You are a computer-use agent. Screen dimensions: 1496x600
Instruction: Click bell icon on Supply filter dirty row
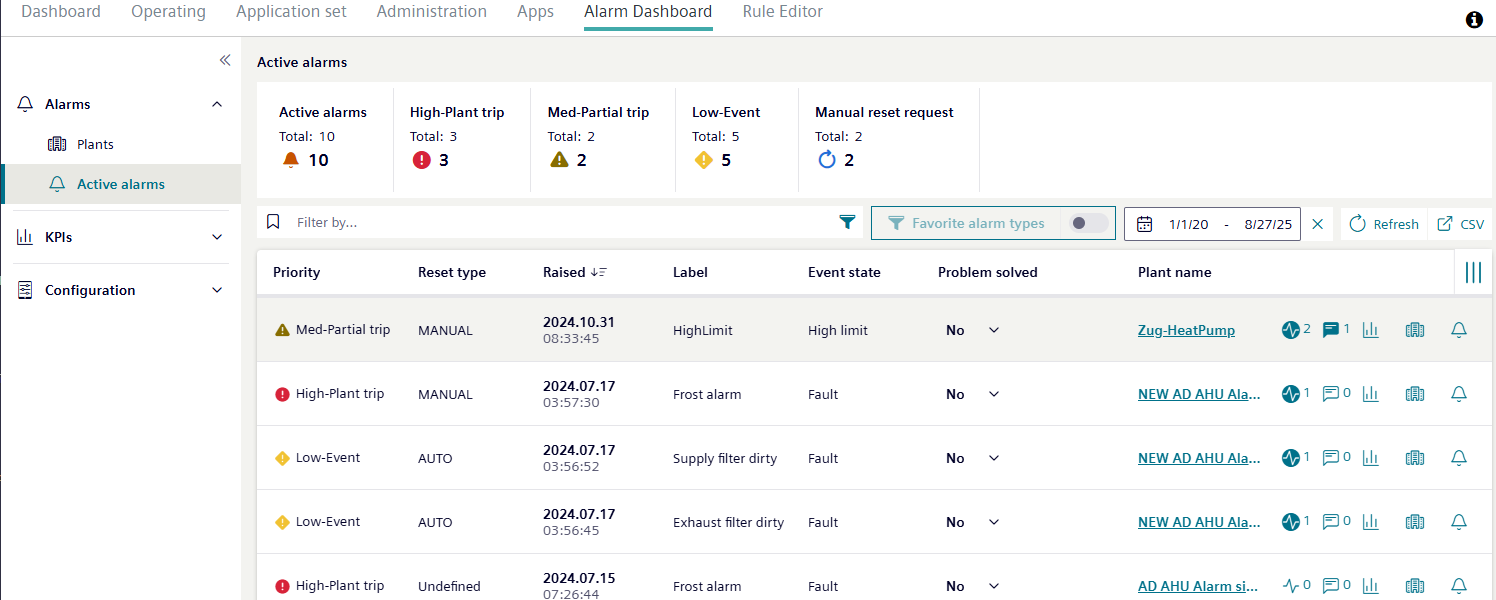click(x=1458, y=458)
